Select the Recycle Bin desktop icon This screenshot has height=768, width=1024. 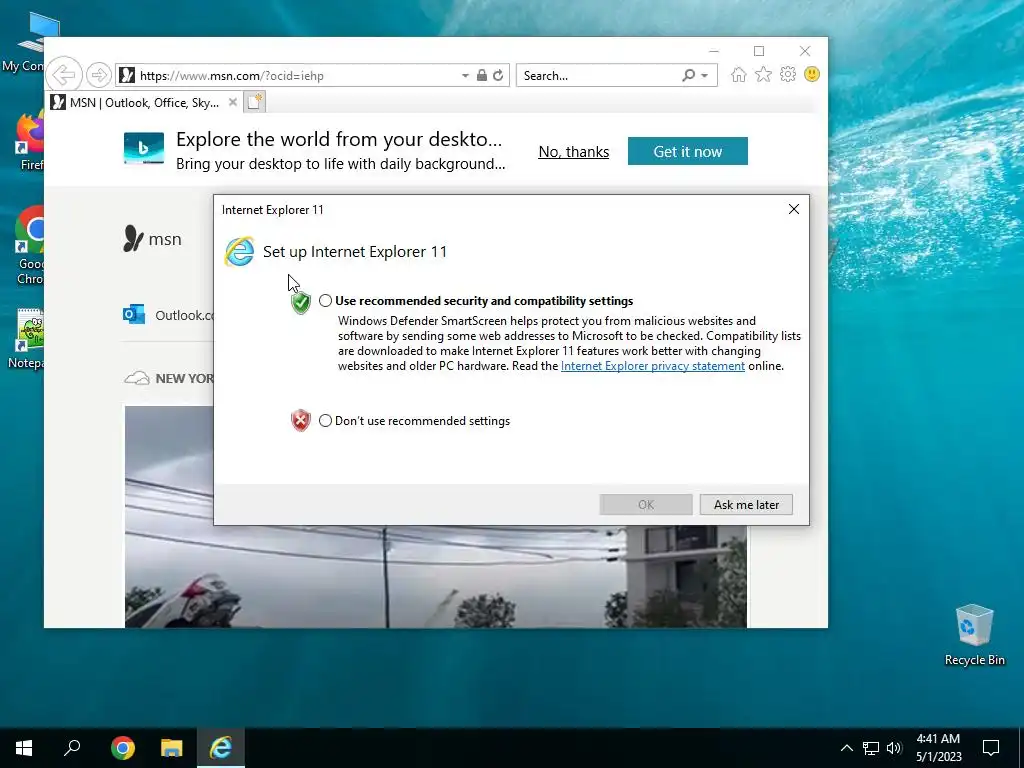(974, 634)
